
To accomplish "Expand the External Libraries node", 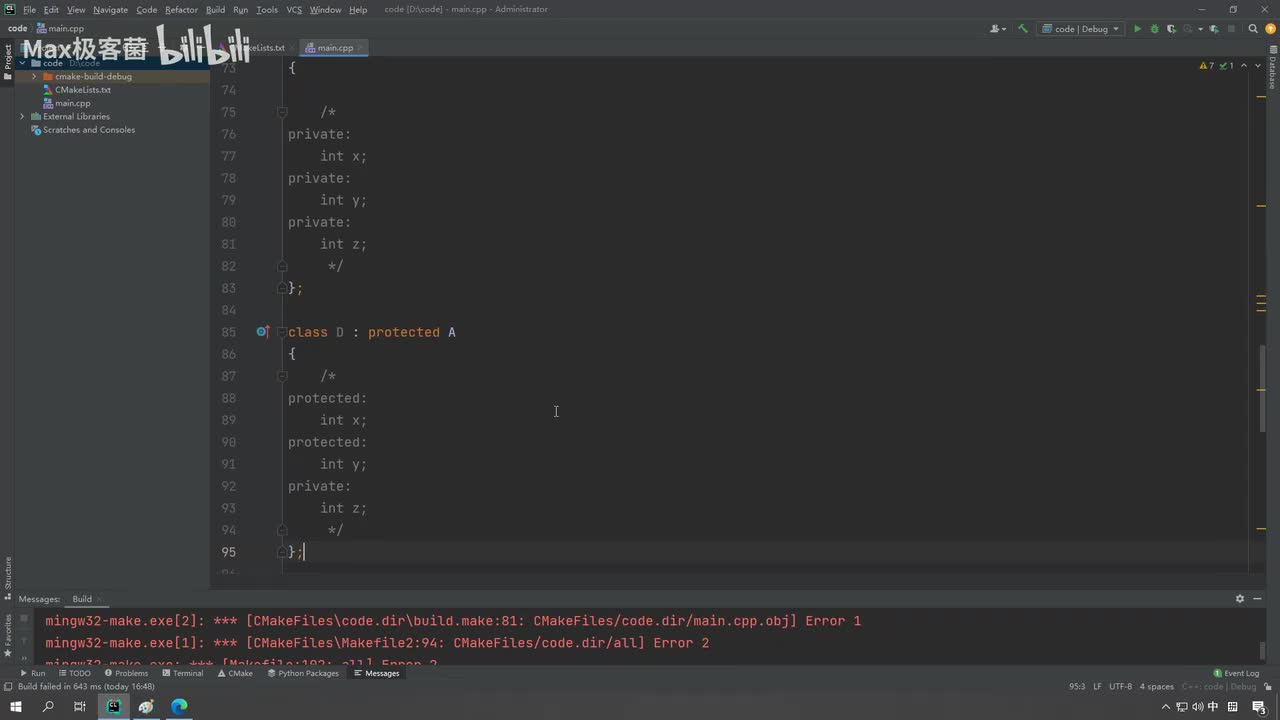I will tap(22, 117).
